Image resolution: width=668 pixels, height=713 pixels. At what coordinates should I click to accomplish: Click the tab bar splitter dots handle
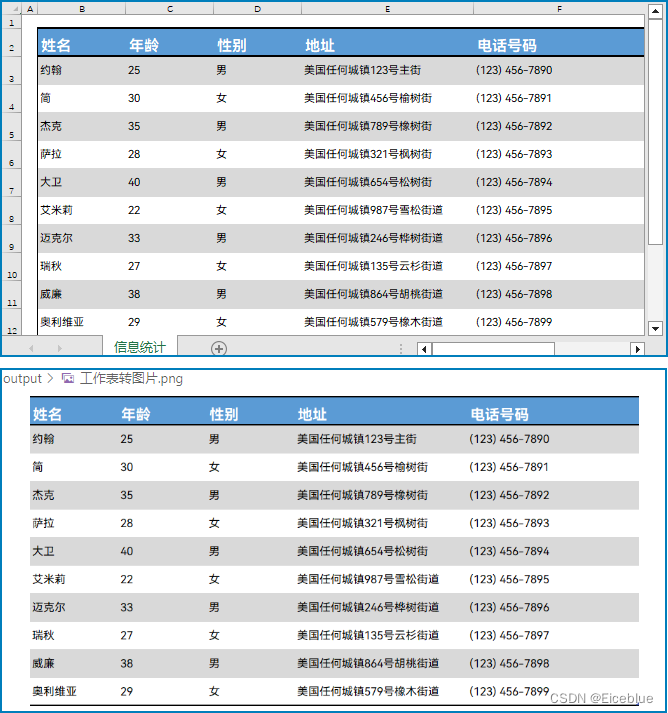(x=401, y=349)
